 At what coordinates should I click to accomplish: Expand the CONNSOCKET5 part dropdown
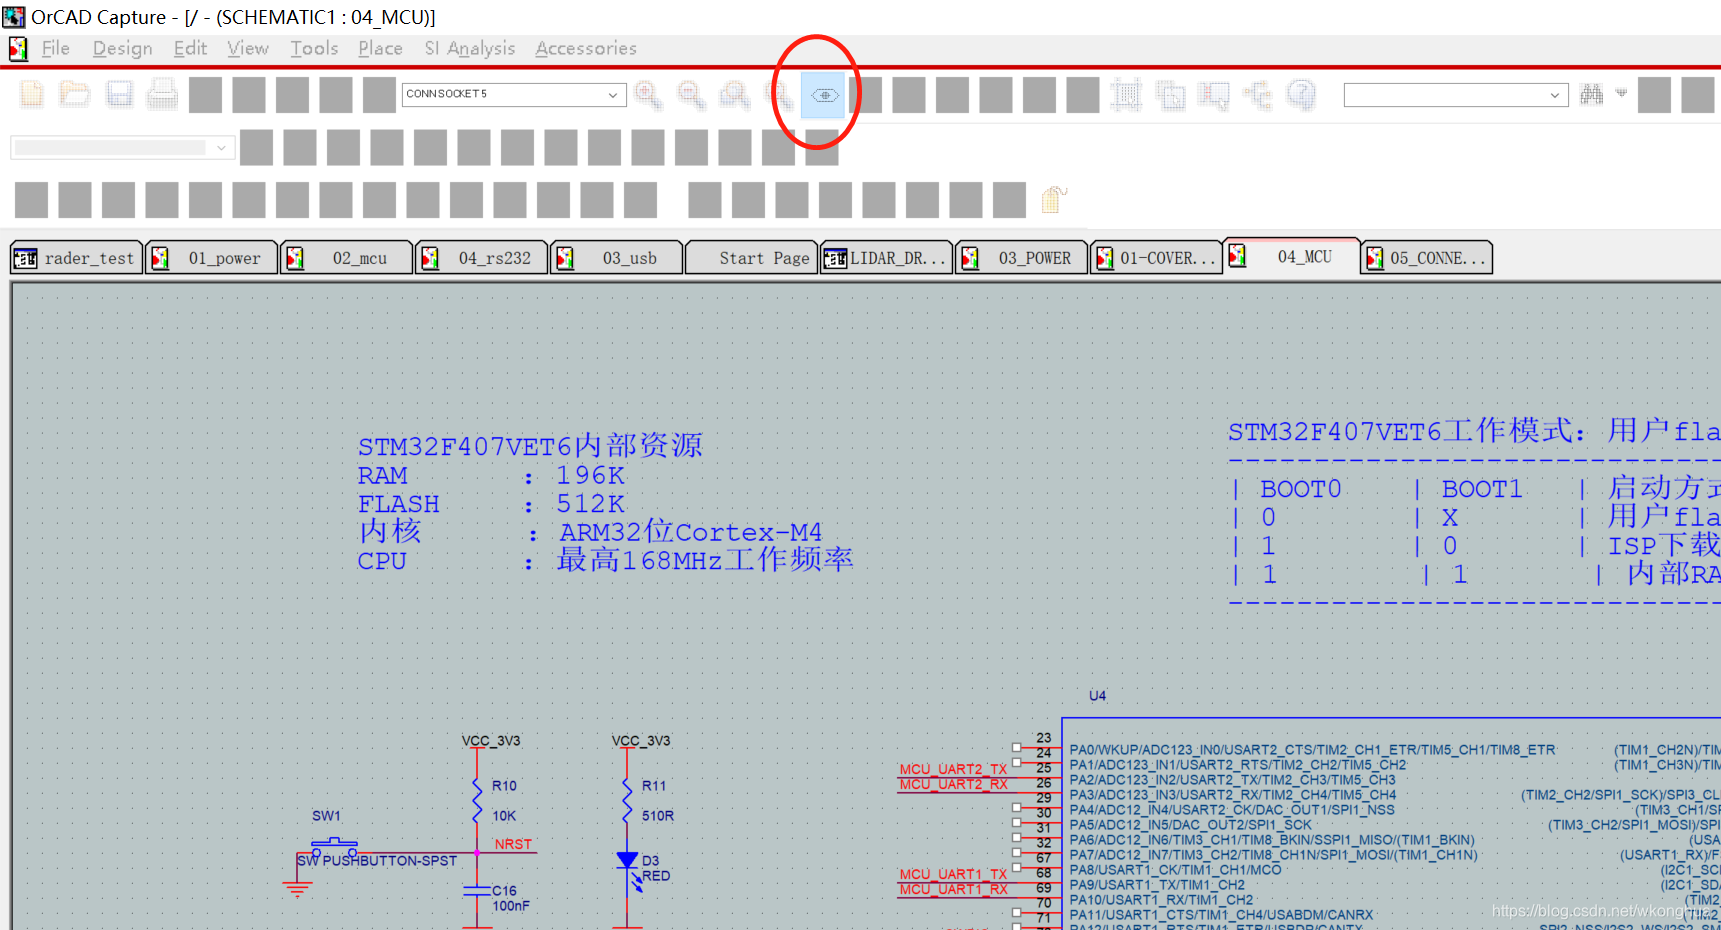pyautogui.click(x=613, y=95)
